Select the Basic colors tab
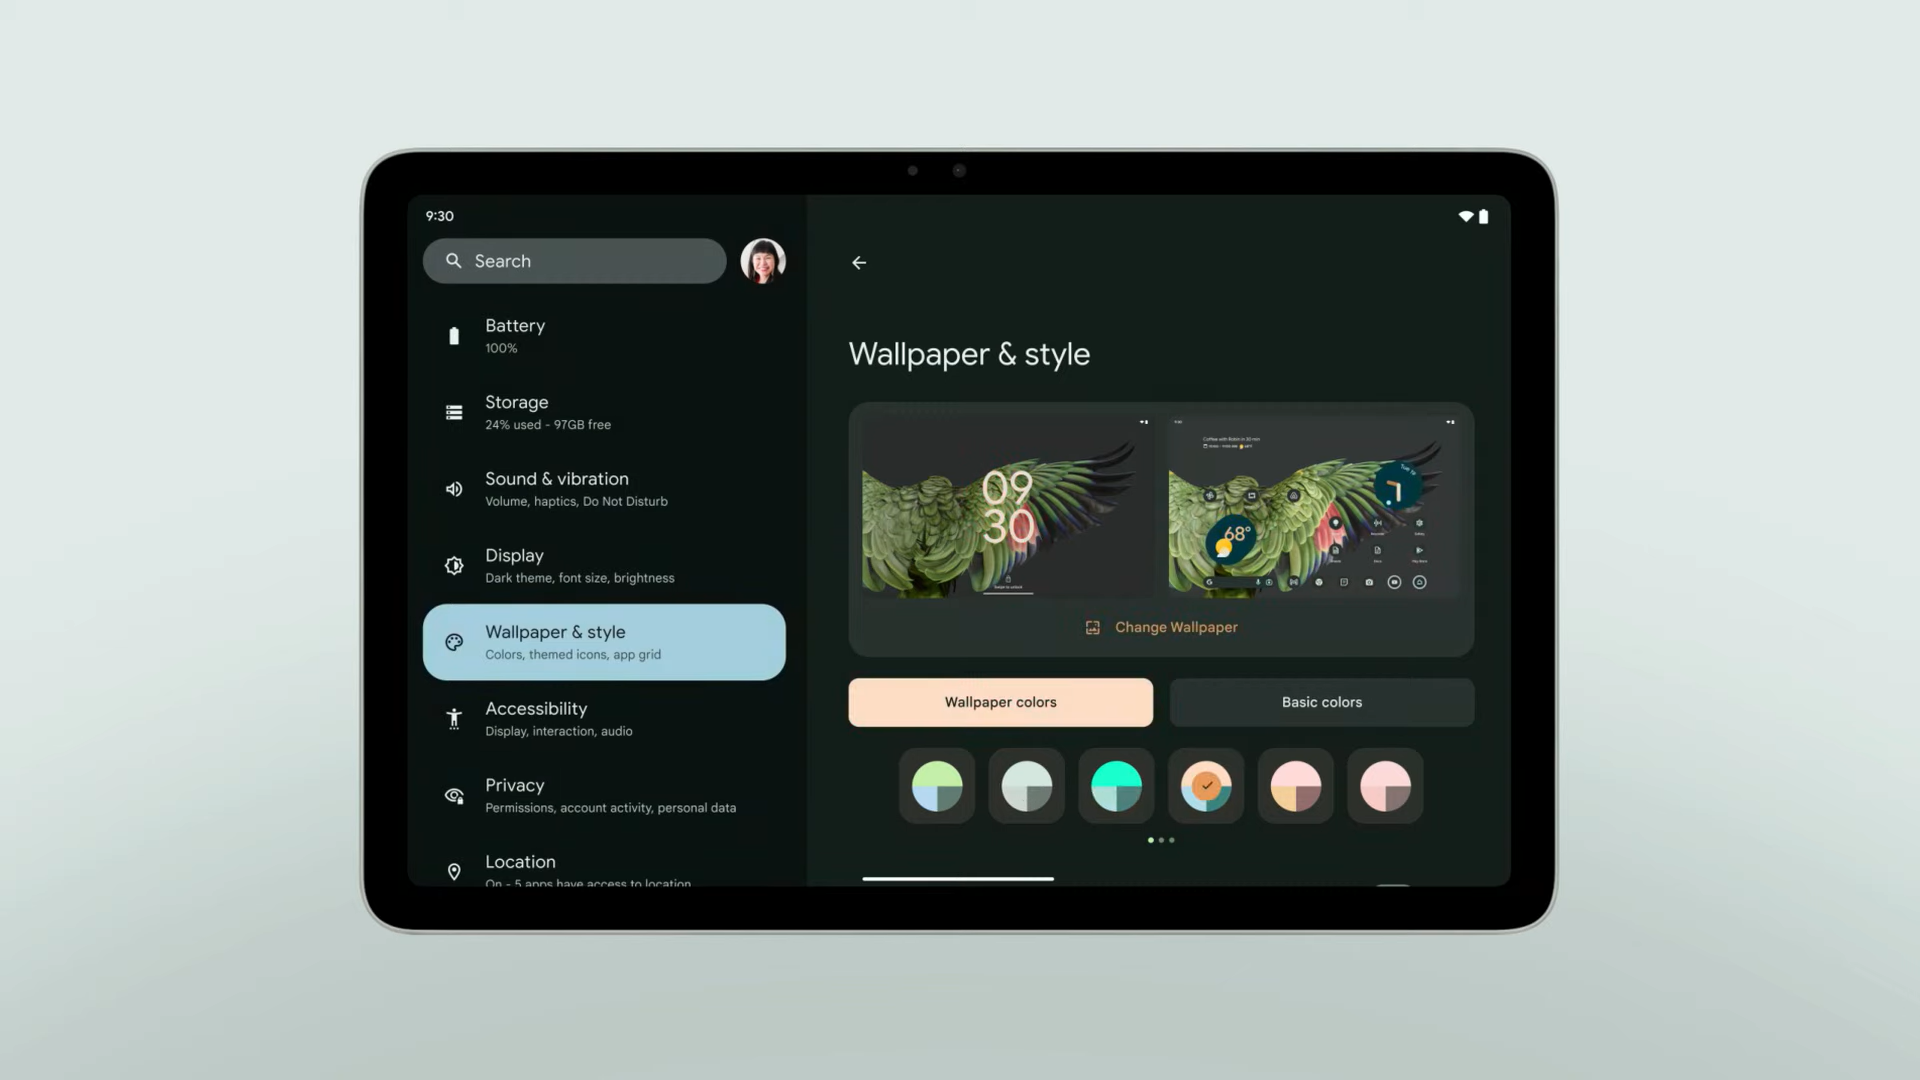 [1321, 702]
